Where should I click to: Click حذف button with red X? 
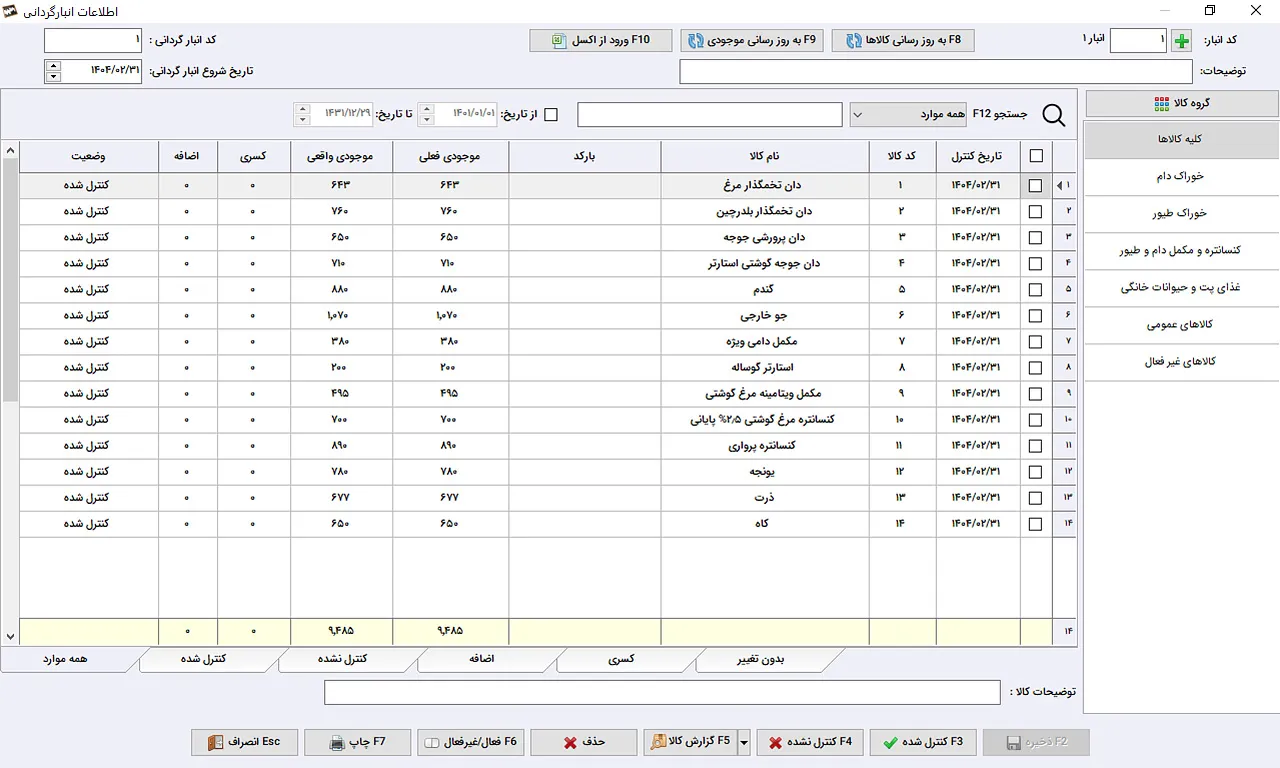584,742
